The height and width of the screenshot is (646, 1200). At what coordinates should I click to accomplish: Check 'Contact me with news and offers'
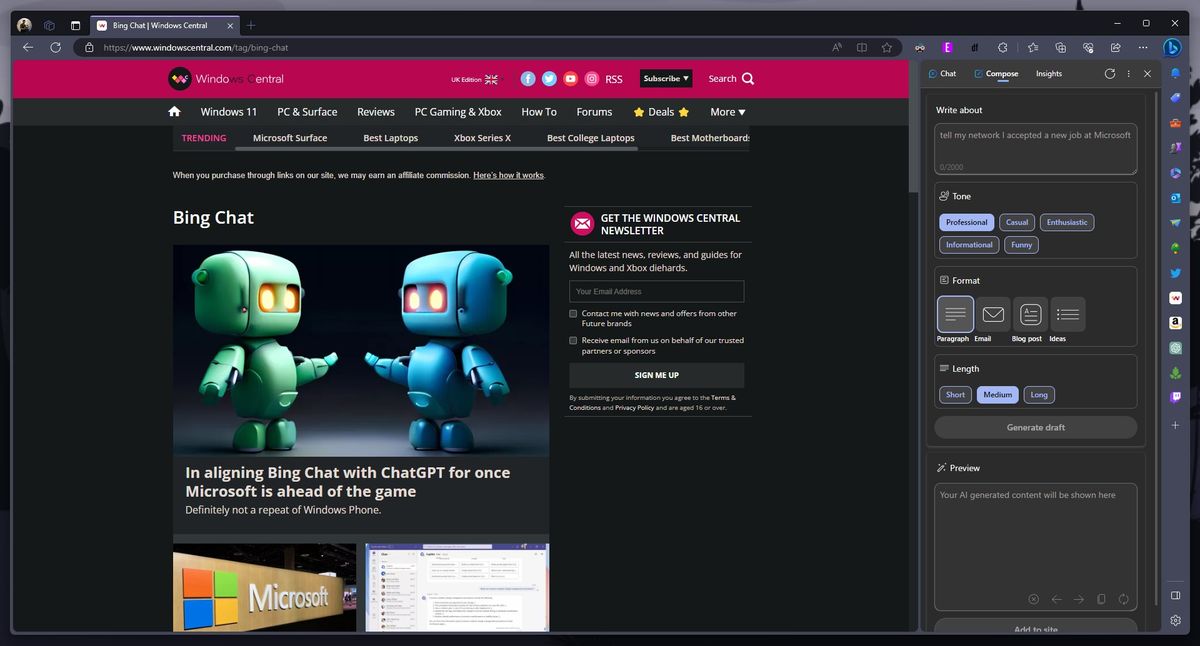pyautogui.click(x=573, y=314)
